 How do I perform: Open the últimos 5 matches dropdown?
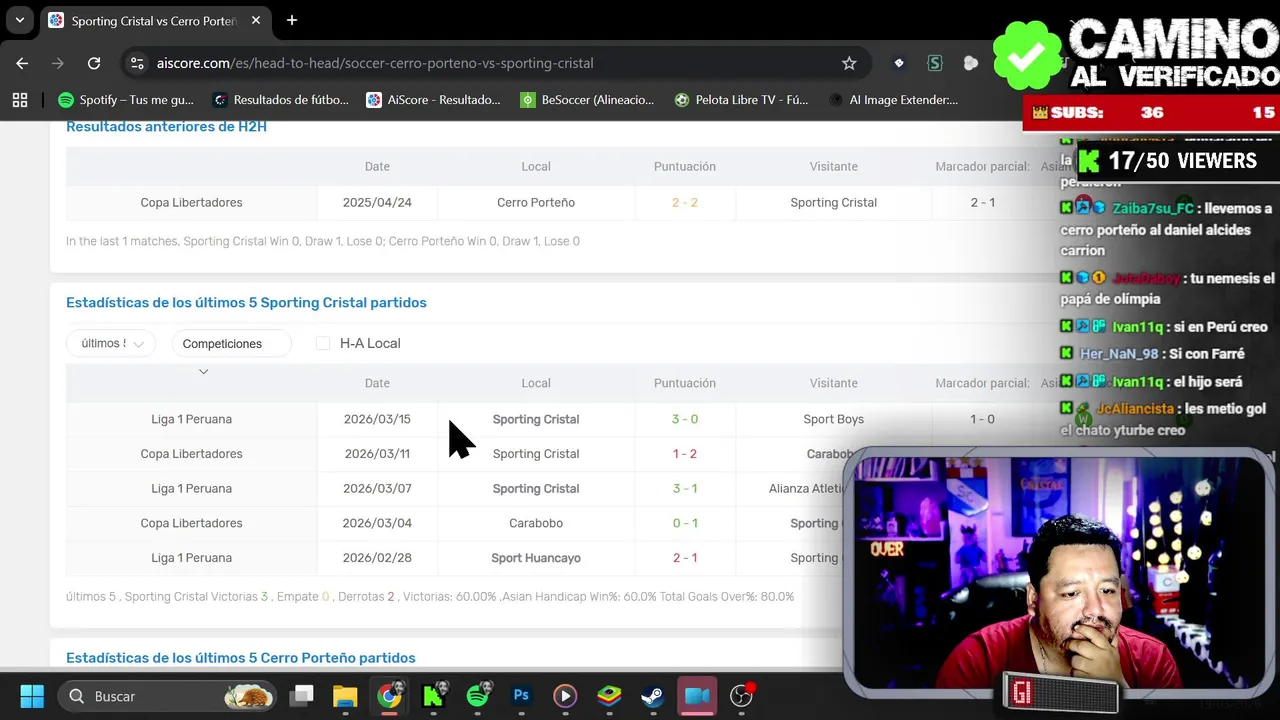pyautogui.click(x=111, y=343)
